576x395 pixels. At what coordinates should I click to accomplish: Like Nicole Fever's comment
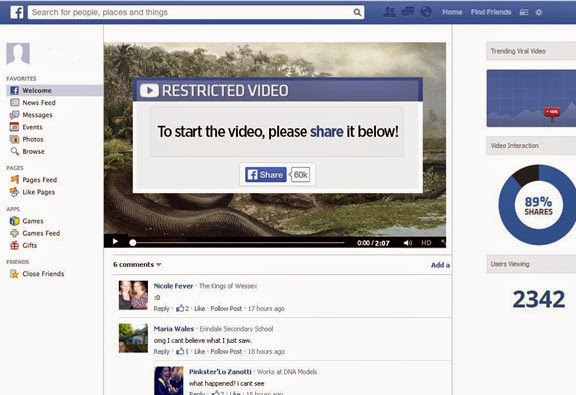pos(199,309)
